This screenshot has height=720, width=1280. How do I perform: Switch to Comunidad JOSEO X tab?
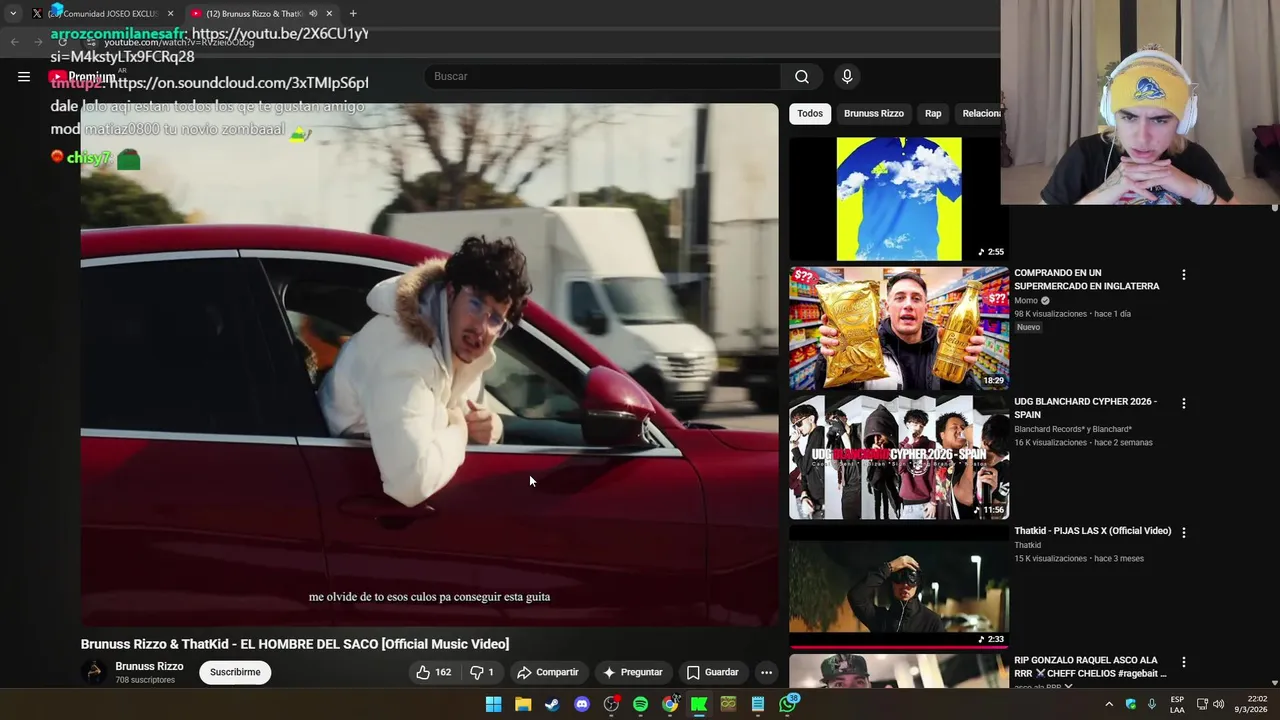(101, 13)
